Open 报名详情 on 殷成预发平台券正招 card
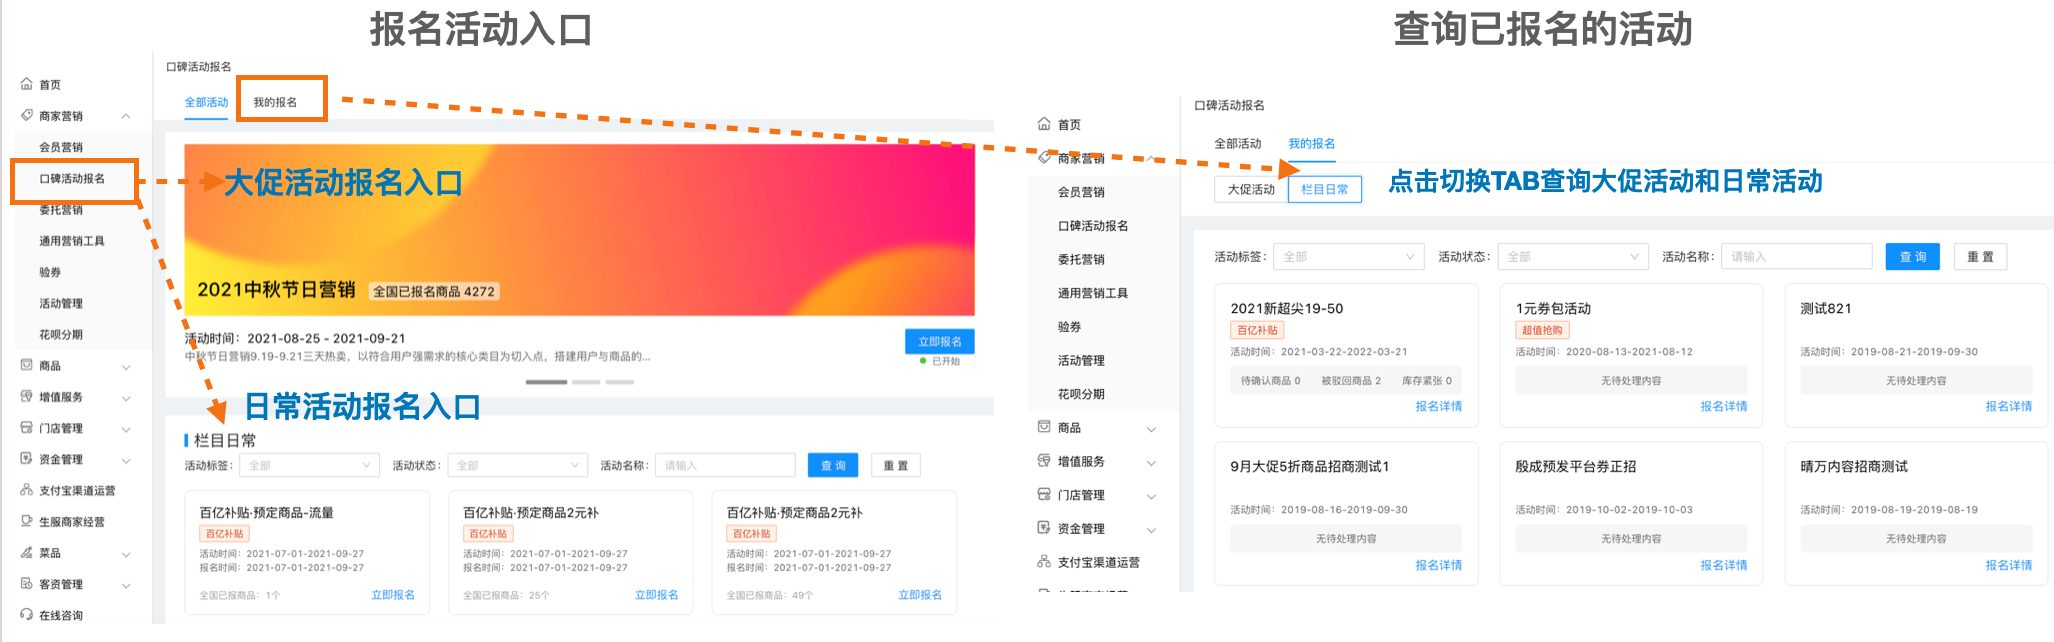The height and width of the screenshot is (642, 2054). coord(1724,565)
